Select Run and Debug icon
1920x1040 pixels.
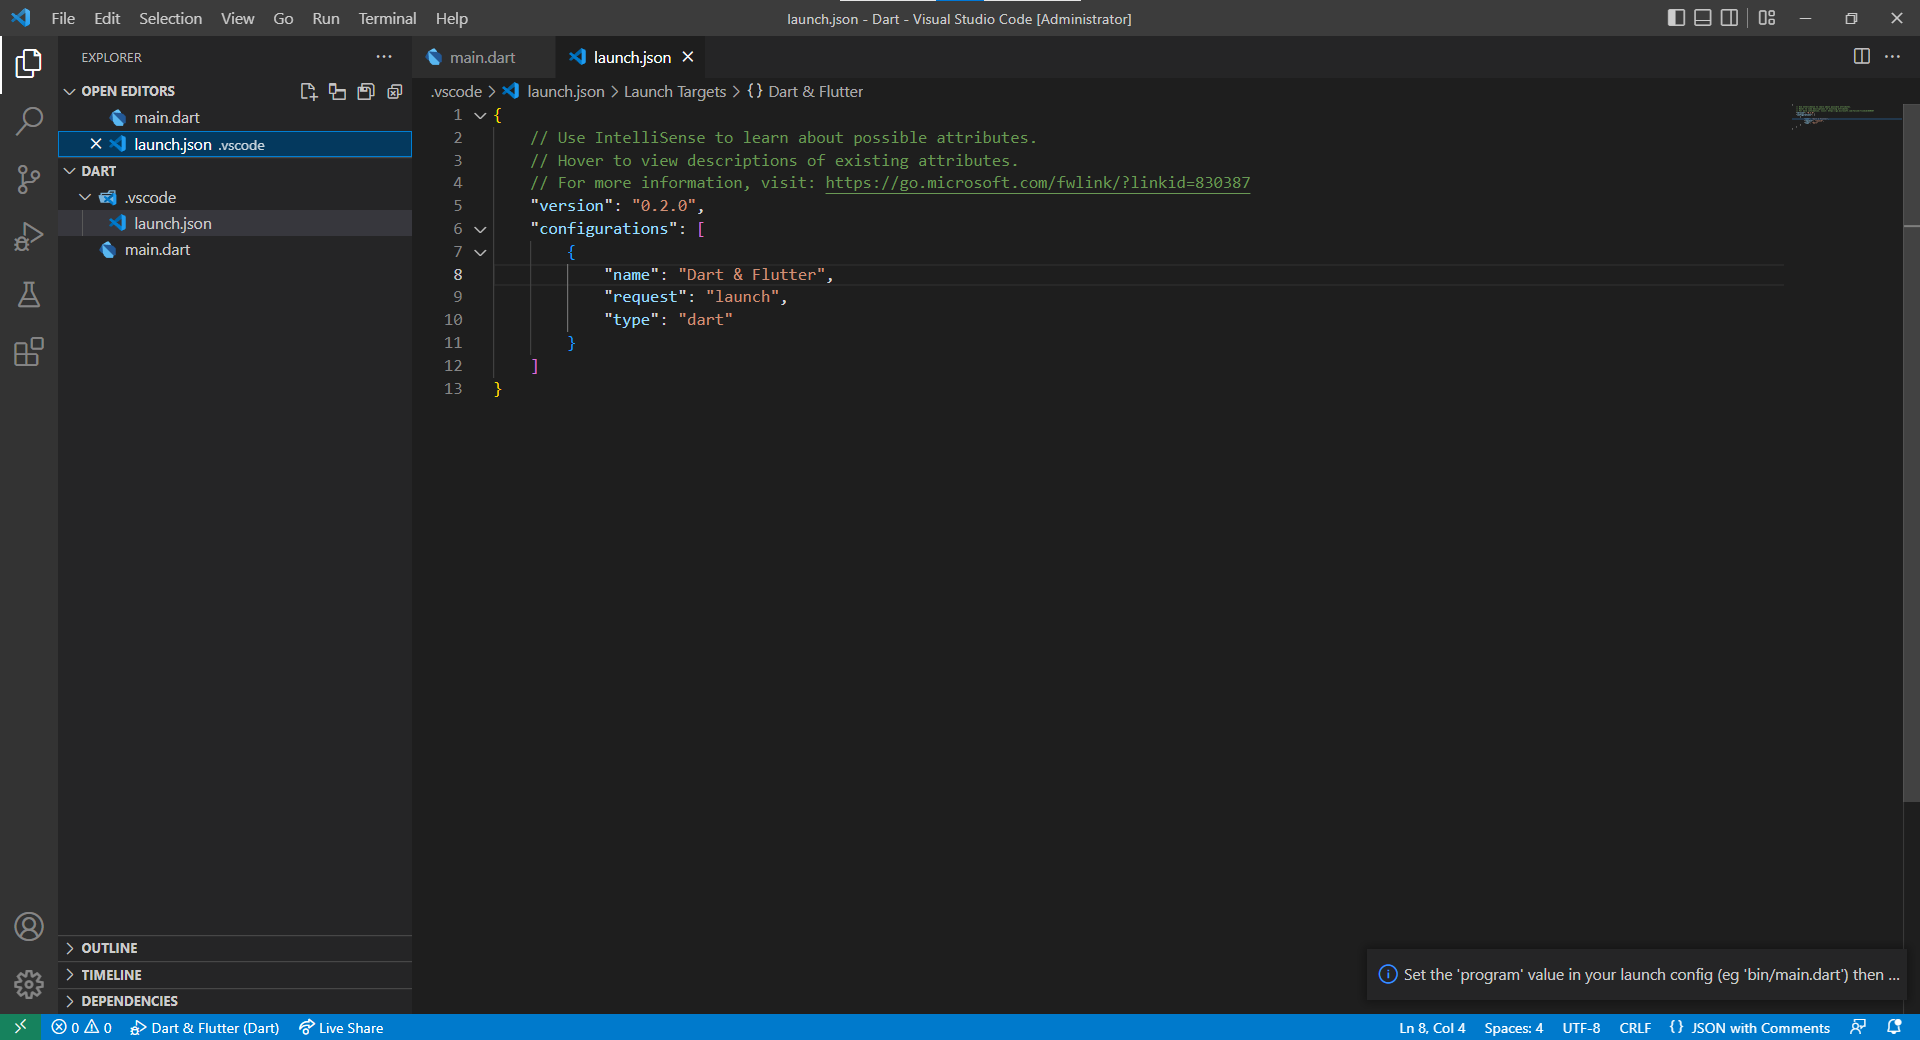click(28, 236)
